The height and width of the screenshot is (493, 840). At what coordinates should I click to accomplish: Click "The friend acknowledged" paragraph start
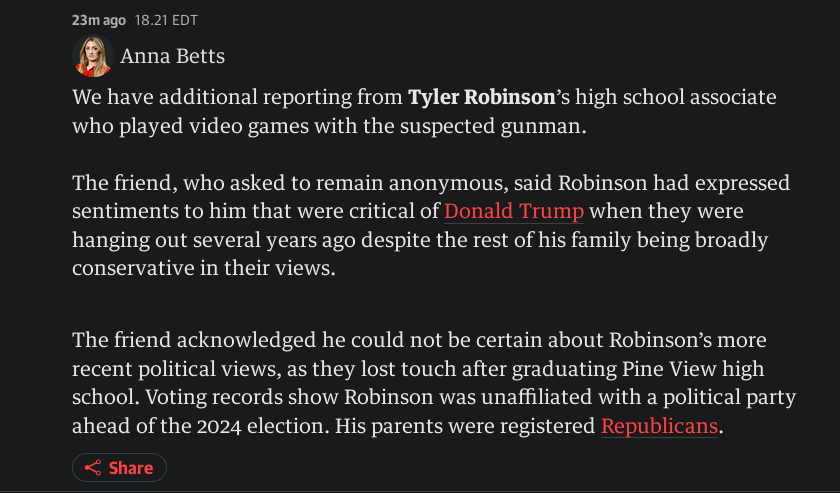point(194,340)
